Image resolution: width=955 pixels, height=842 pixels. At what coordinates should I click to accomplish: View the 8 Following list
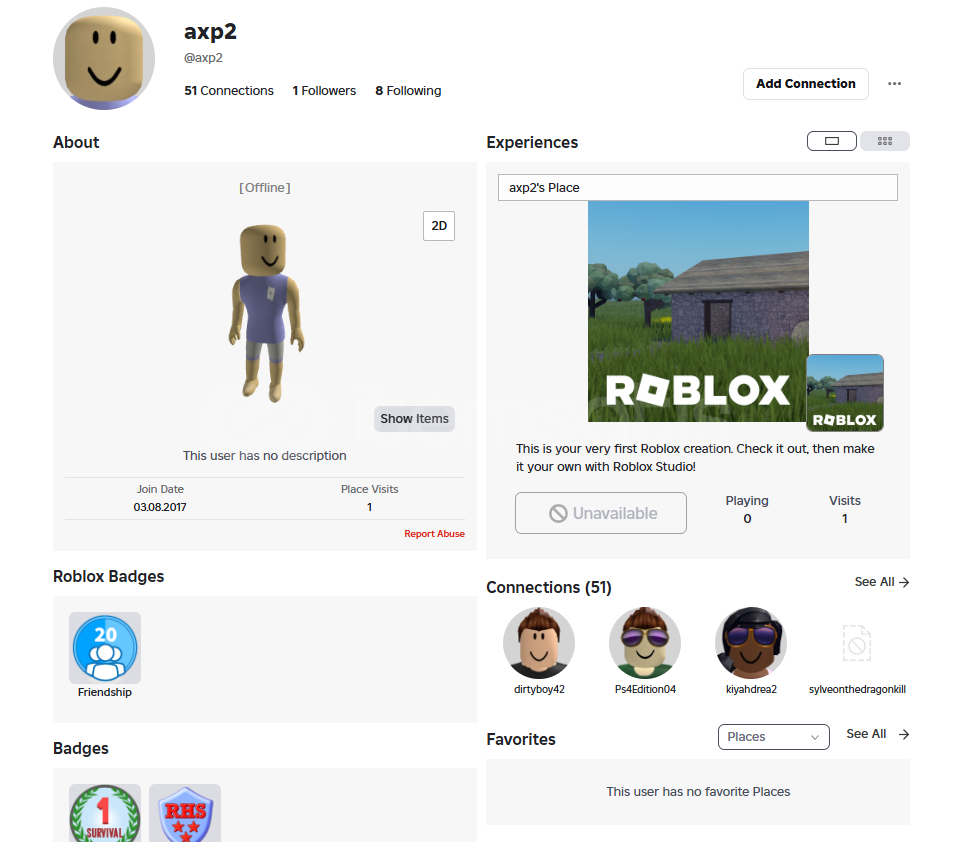[x=408, y=91]
